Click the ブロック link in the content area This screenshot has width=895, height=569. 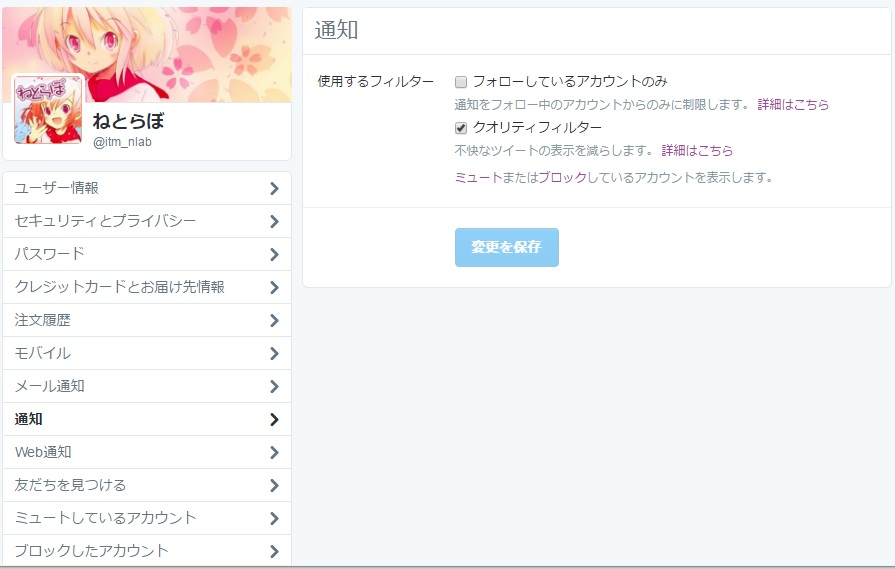[x=563, y=177]
